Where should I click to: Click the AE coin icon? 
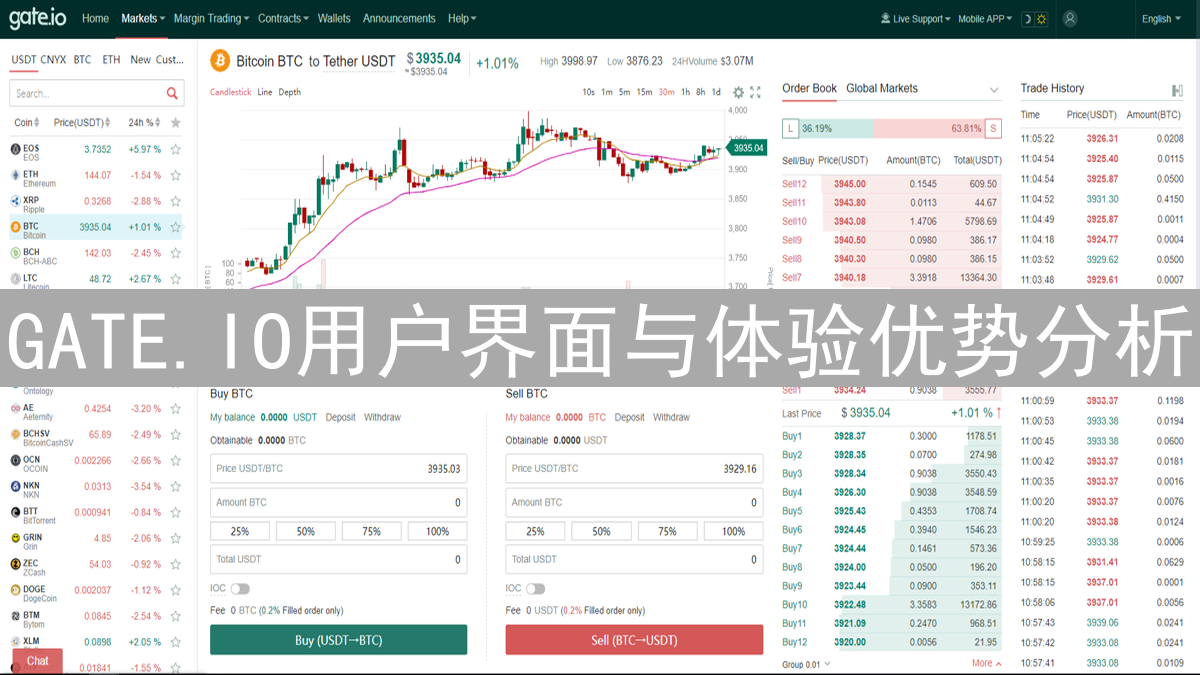tap(15, 408)
